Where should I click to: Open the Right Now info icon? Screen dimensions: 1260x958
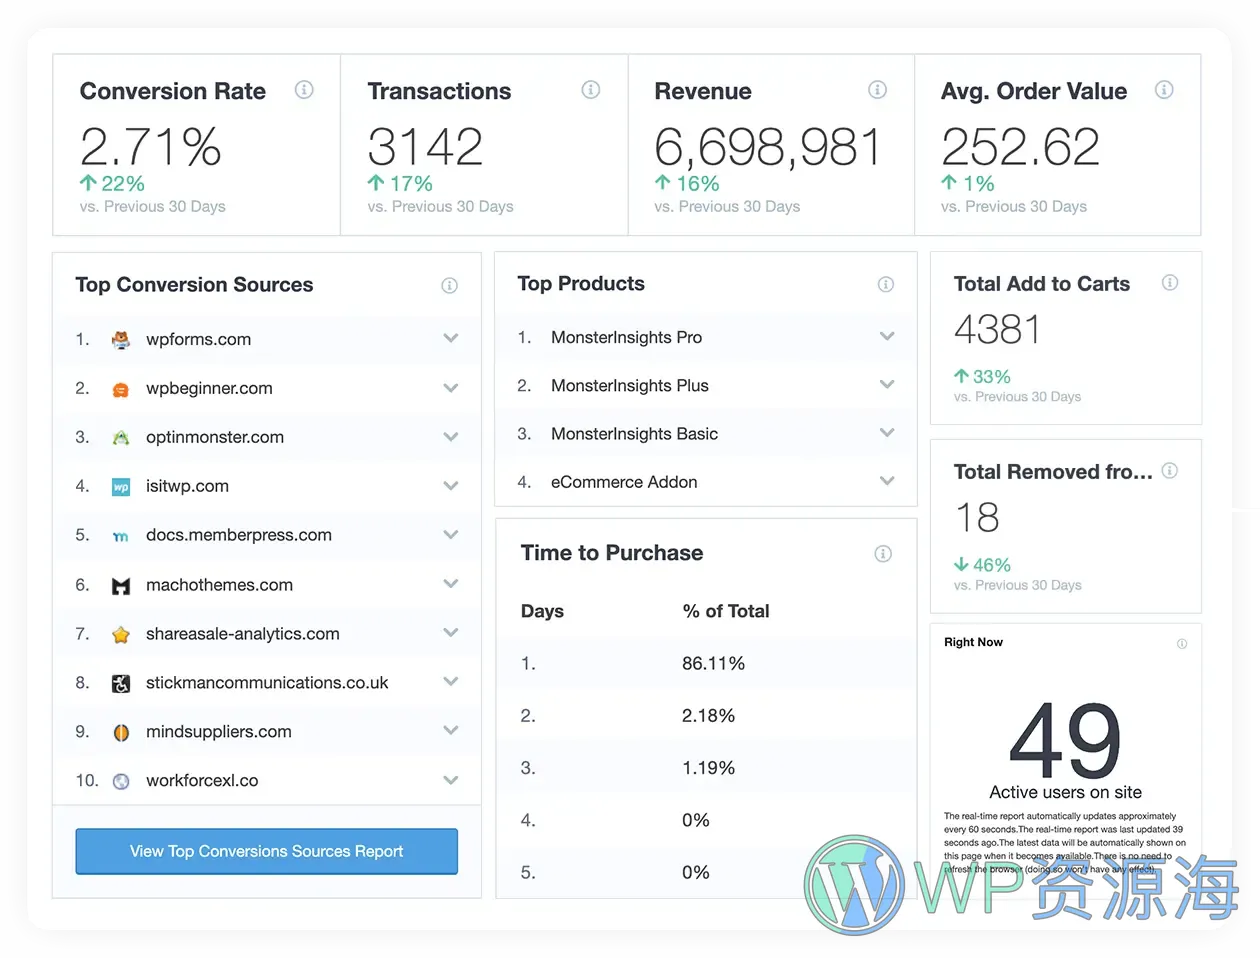pyautogui.click(x=1182, y=644)
